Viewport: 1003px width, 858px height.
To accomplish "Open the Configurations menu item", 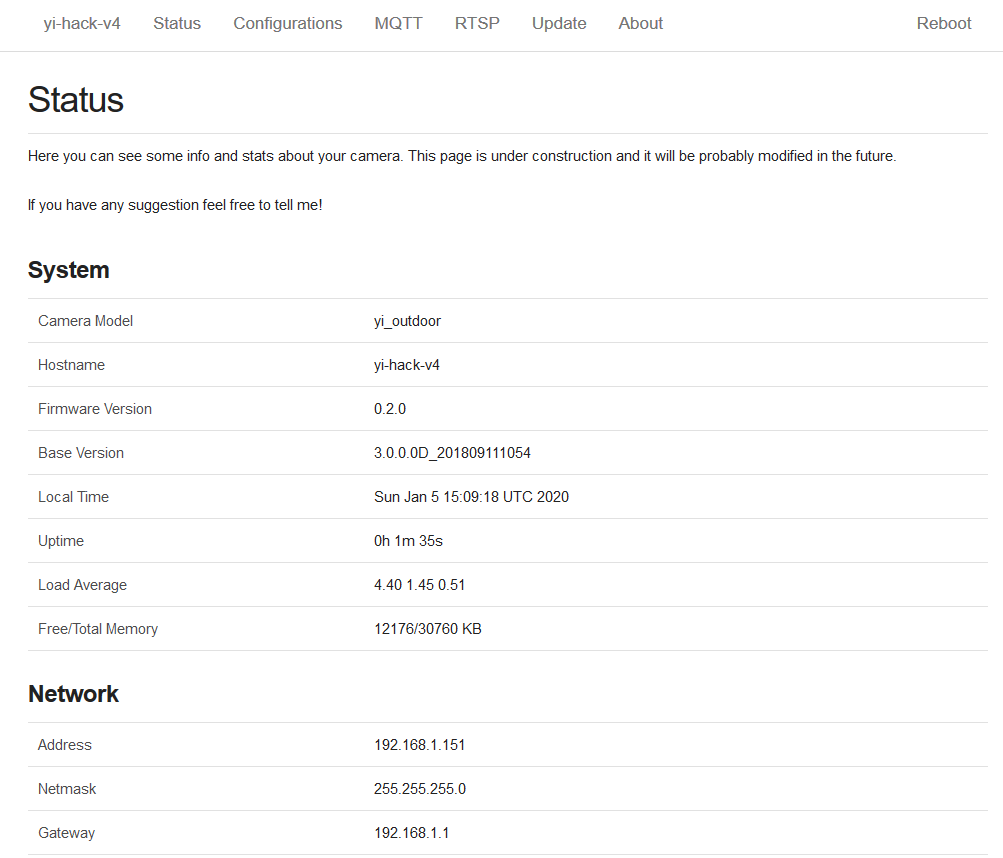I will click(x=287, y=24).
